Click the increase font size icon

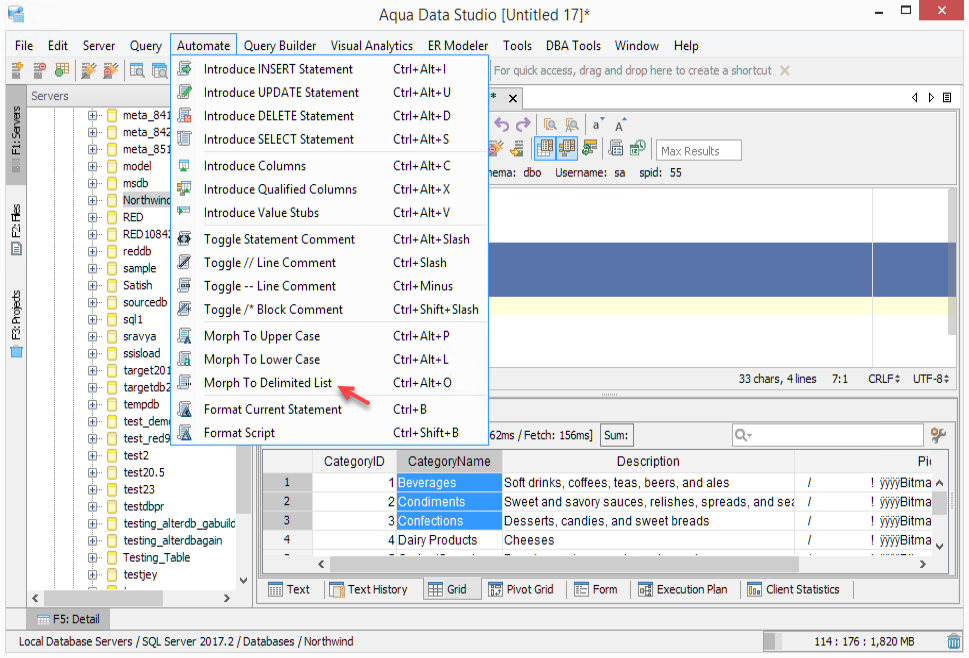[x=621, y=125]
